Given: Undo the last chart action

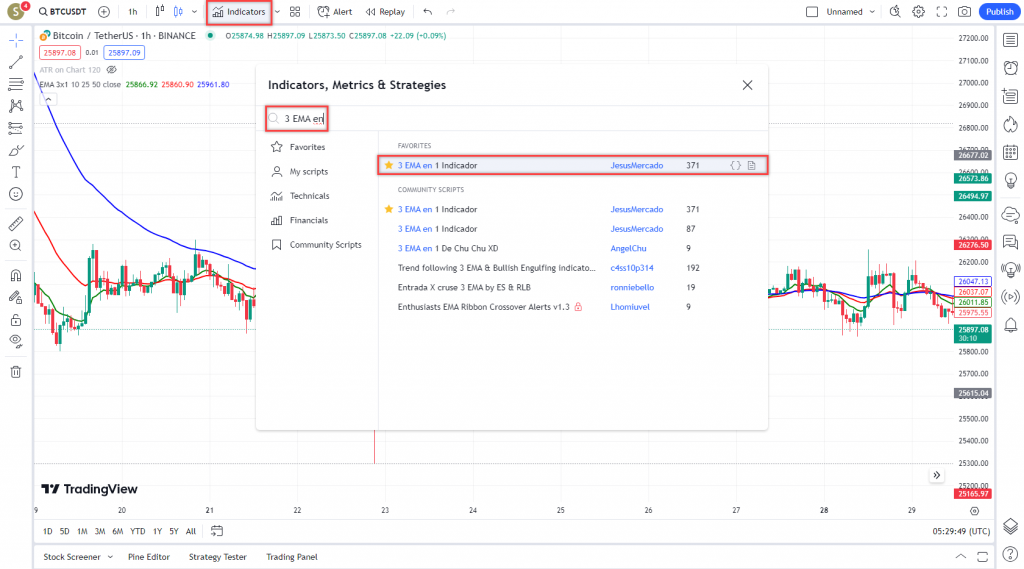Looking at the screenshot, I should click(x=428, y=12).
